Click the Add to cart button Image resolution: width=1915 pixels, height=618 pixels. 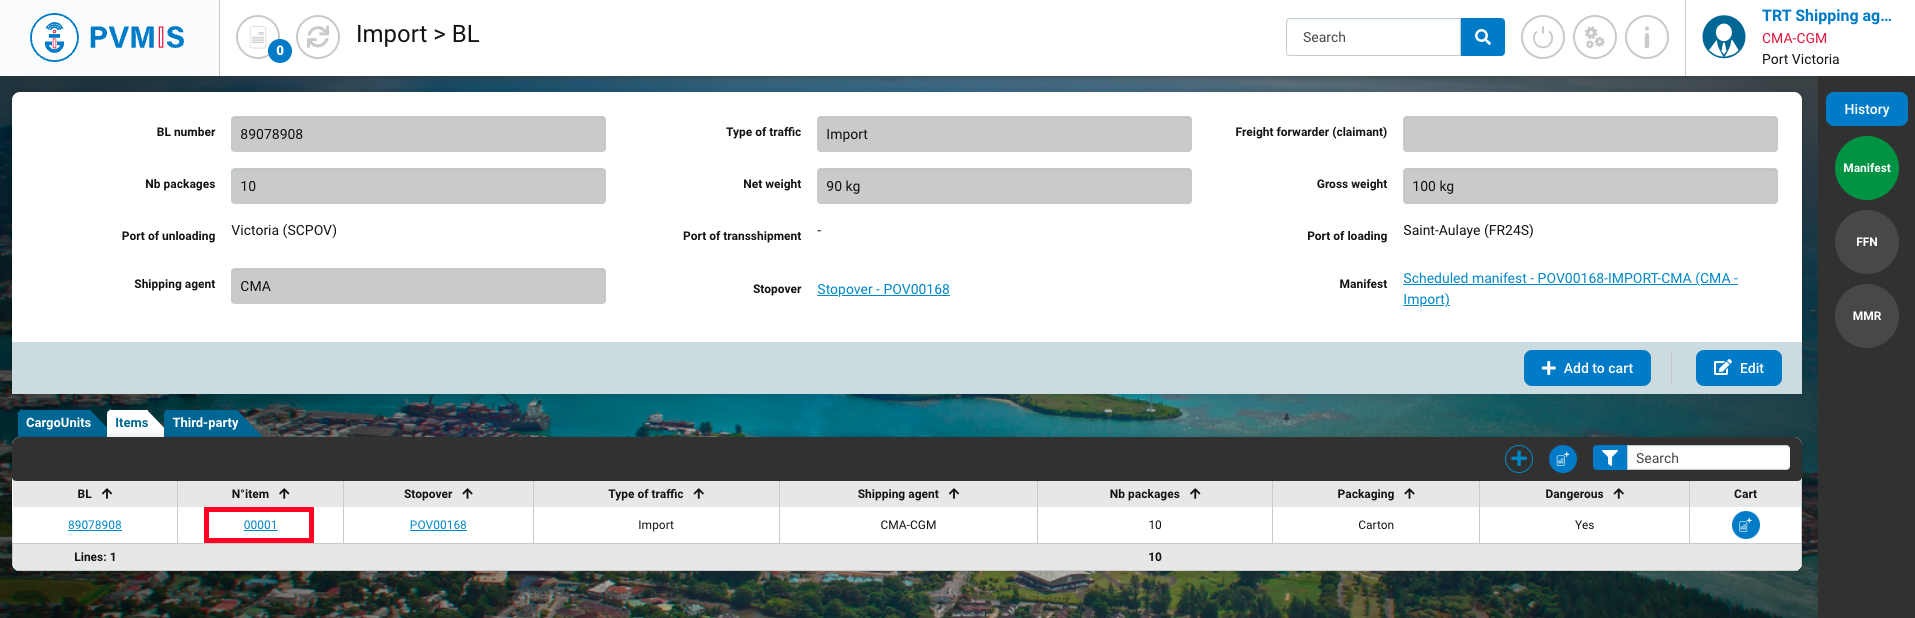(x=1586, y=368)
